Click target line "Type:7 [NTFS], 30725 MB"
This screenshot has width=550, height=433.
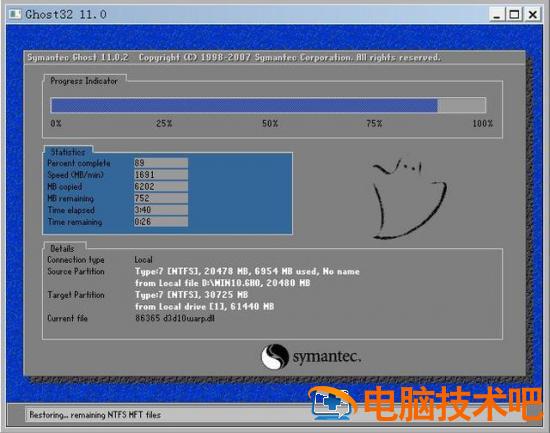(x=192, y=295)
